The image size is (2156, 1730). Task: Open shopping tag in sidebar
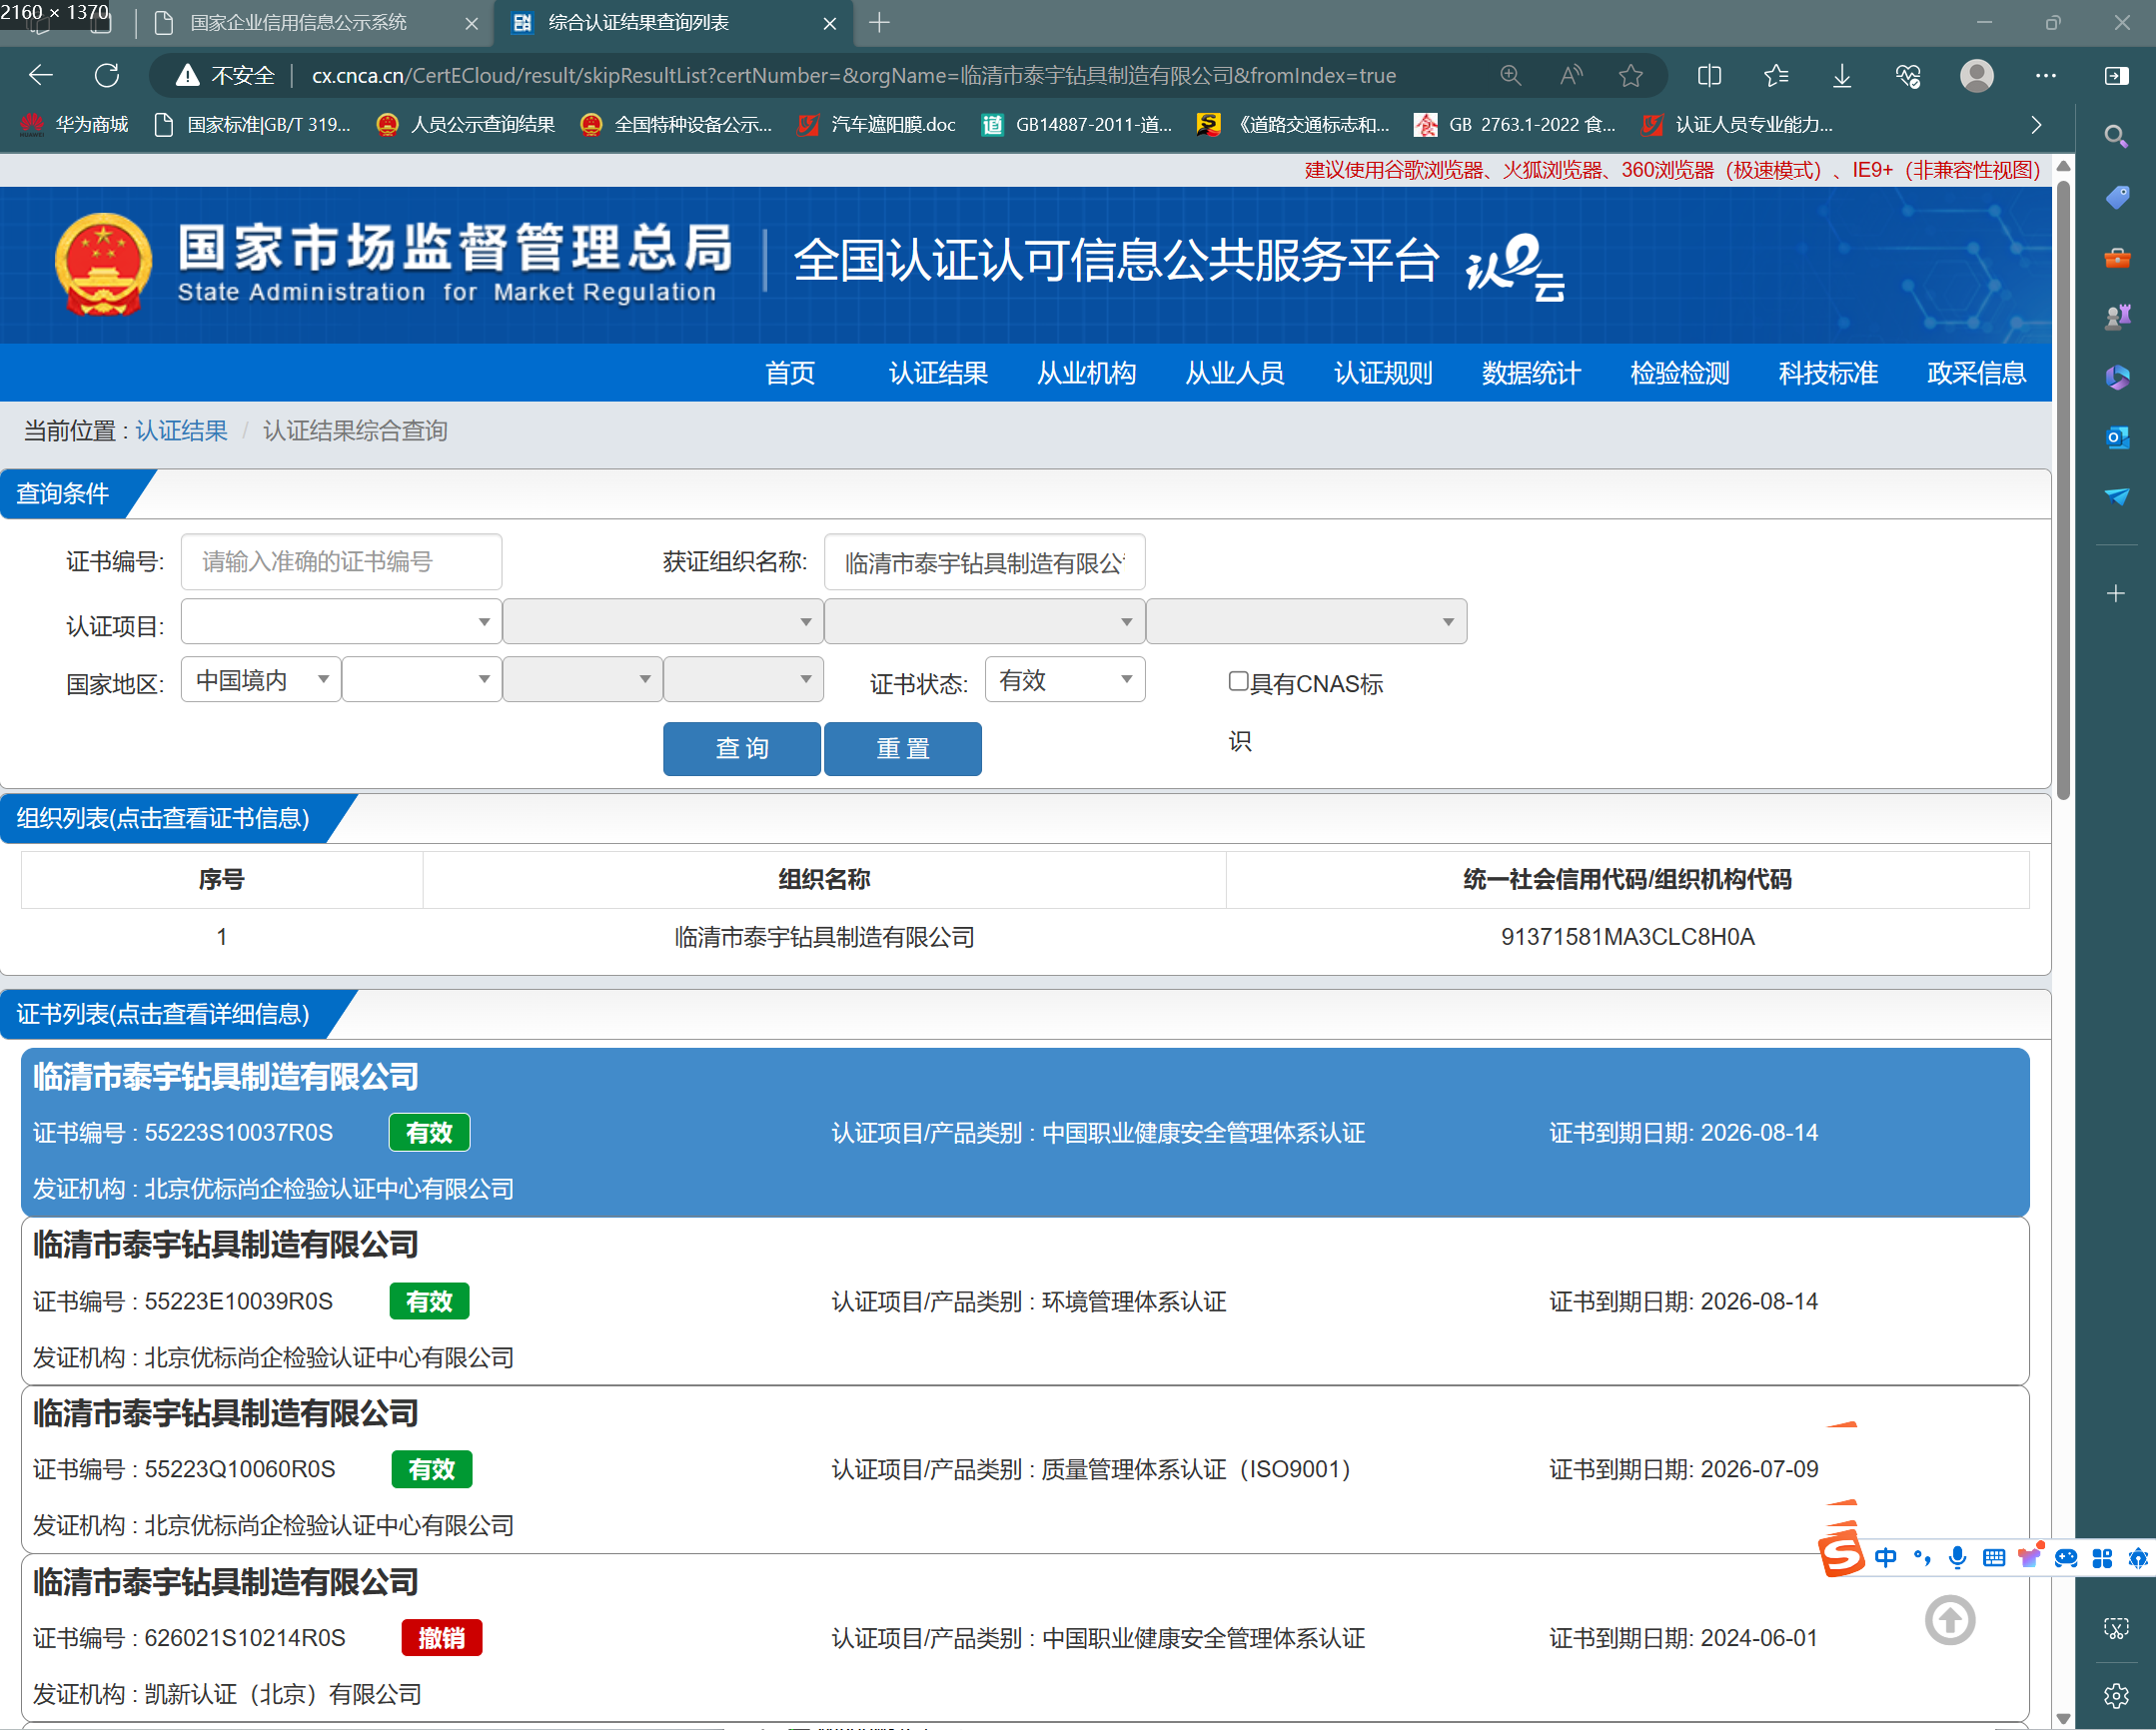tap(2116, 197)
